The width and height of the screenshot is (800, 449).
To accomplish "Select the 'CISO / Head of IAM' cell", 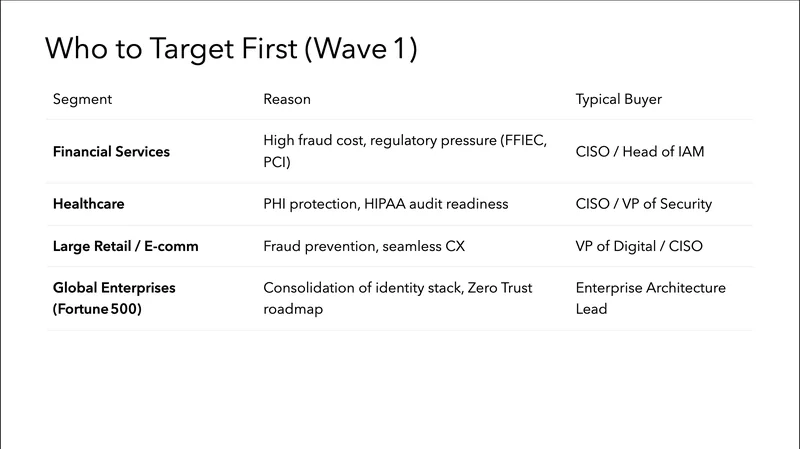I will tap(637, 152).
